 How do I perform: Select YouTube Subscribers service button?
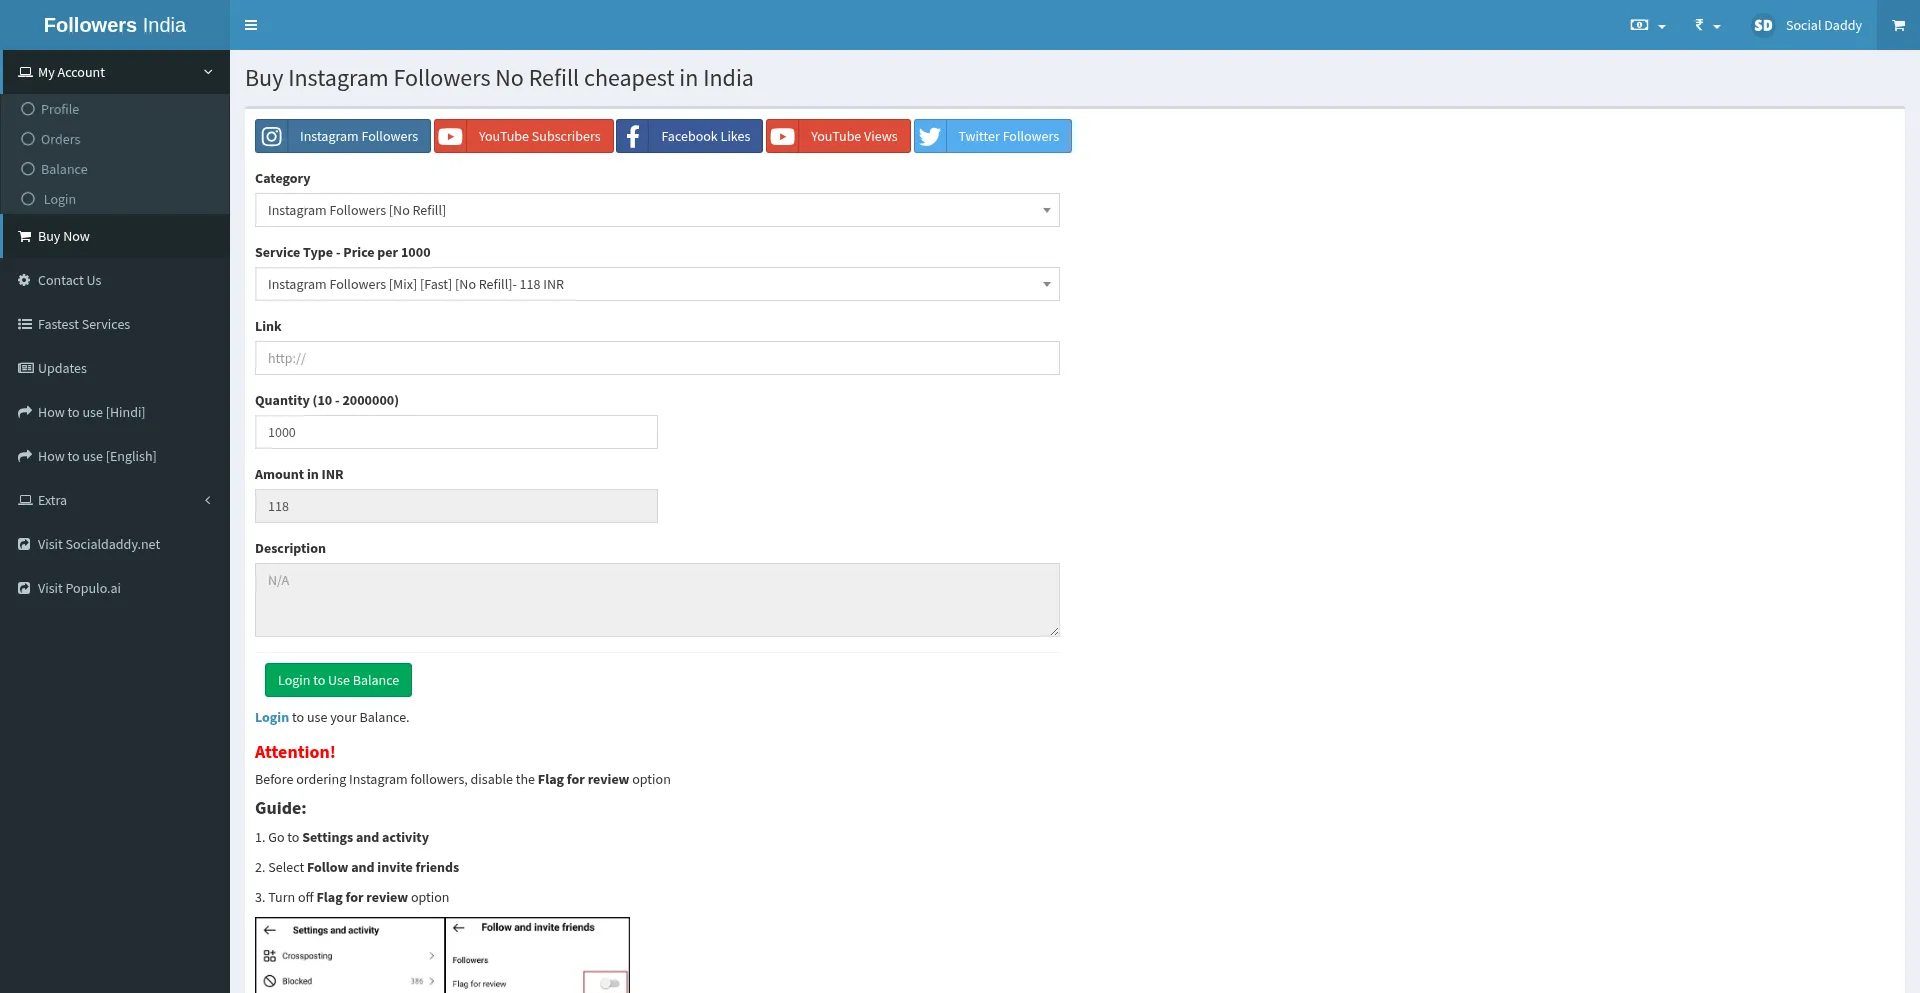pyautogui.click(x=524, y=136)
